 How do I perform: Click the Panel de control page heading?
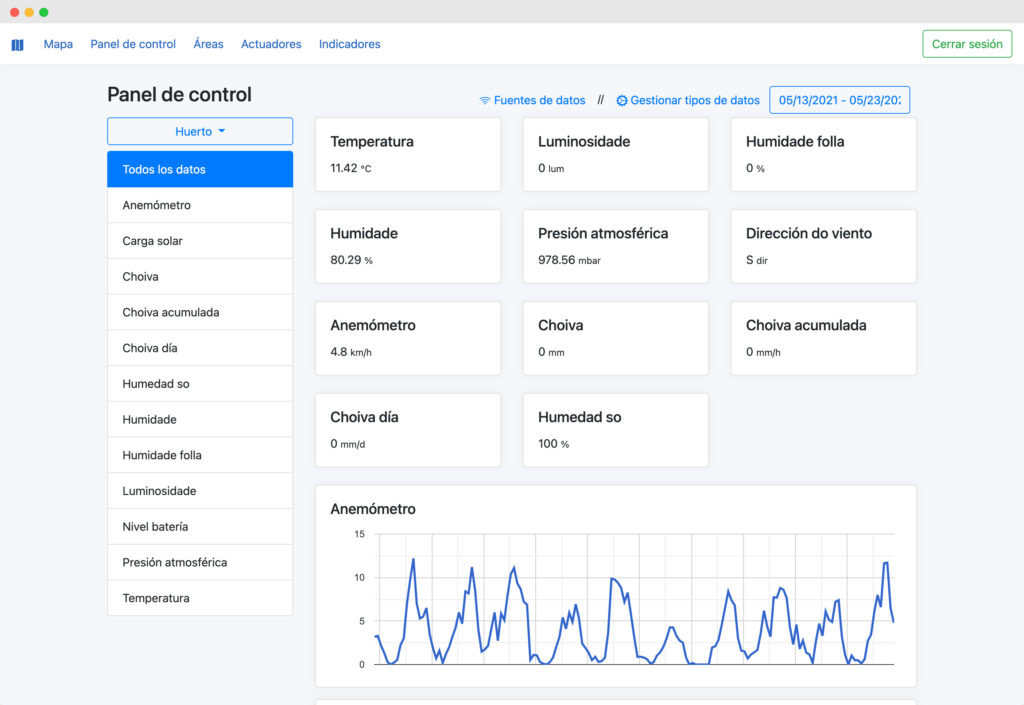(179, 95)
